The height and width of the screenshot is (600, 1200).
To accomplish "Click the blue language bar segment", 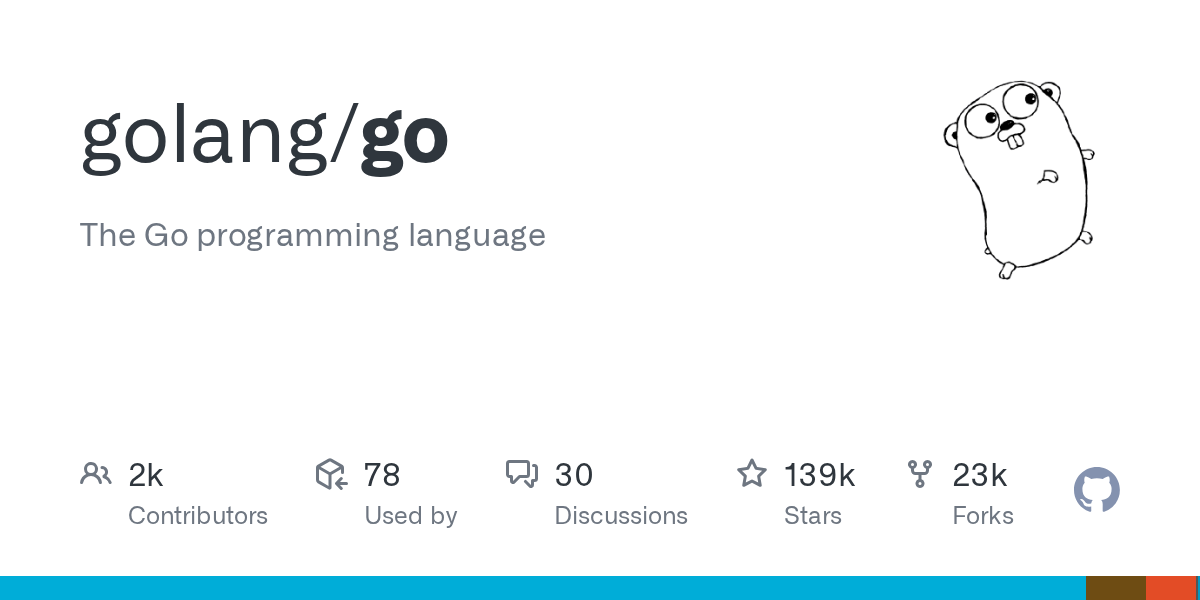I will pyautogui.click(x=543, y=588).
